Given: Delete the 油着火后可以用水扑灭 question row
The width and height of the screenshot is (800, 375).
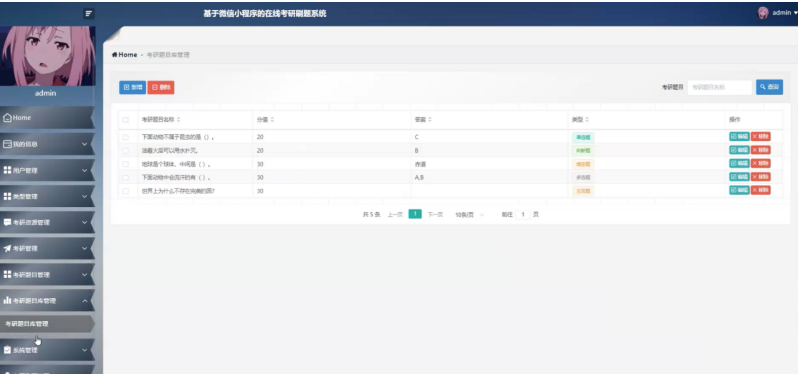Looking at the screenshot, I should pos(761,150).
